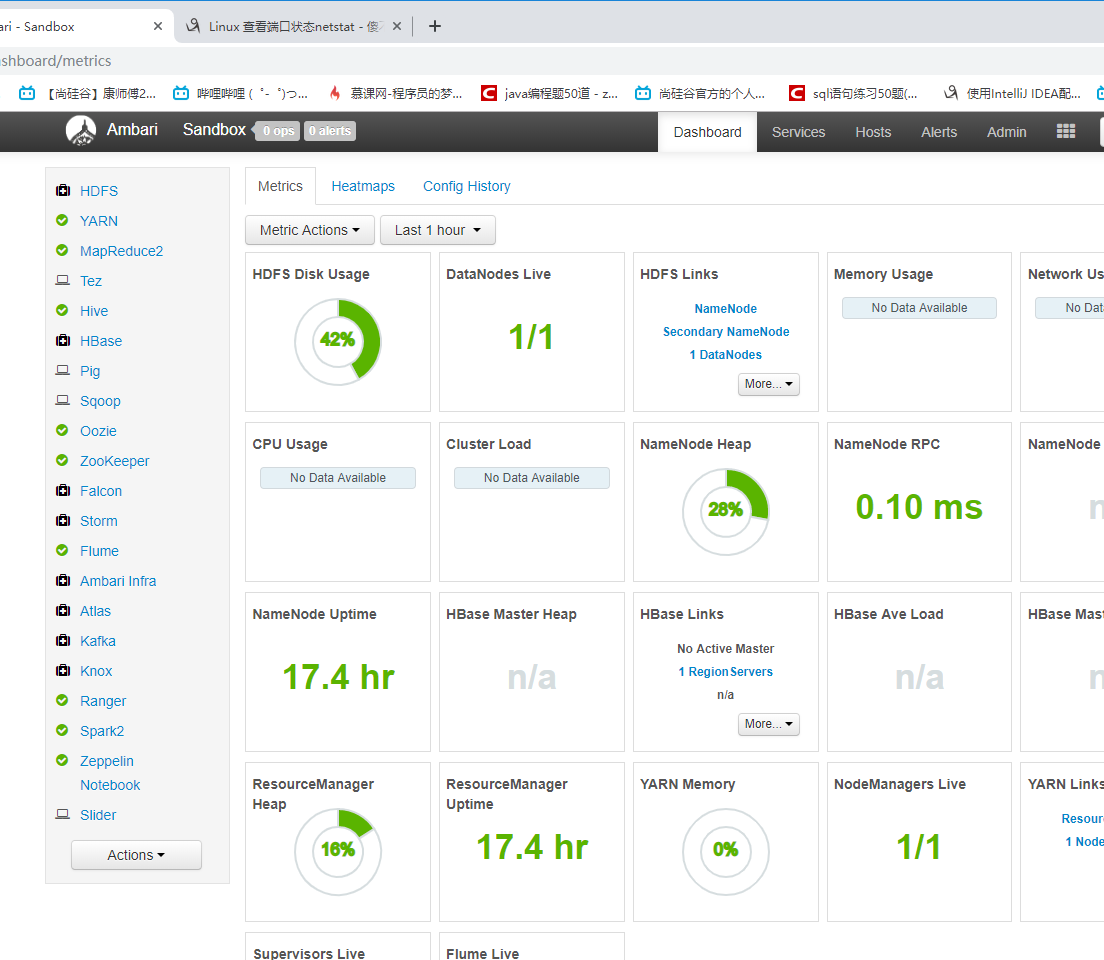This screenshot has height=960, width=1104.
Task: Open the 1 RegionServers link
Action: click(x=725, y=672)
